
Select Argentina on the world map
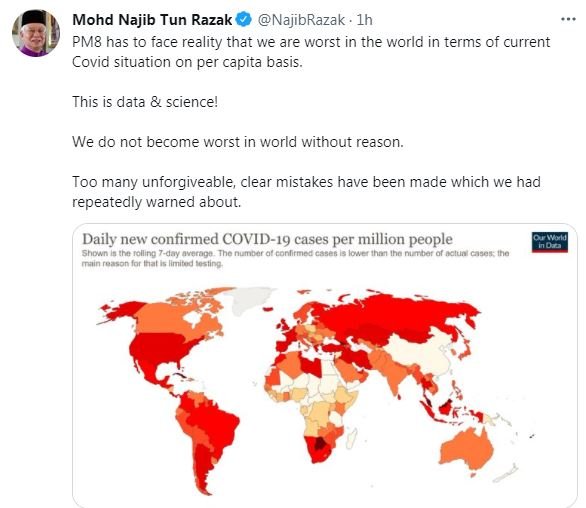pyautogui.click(x=203, y=467)
